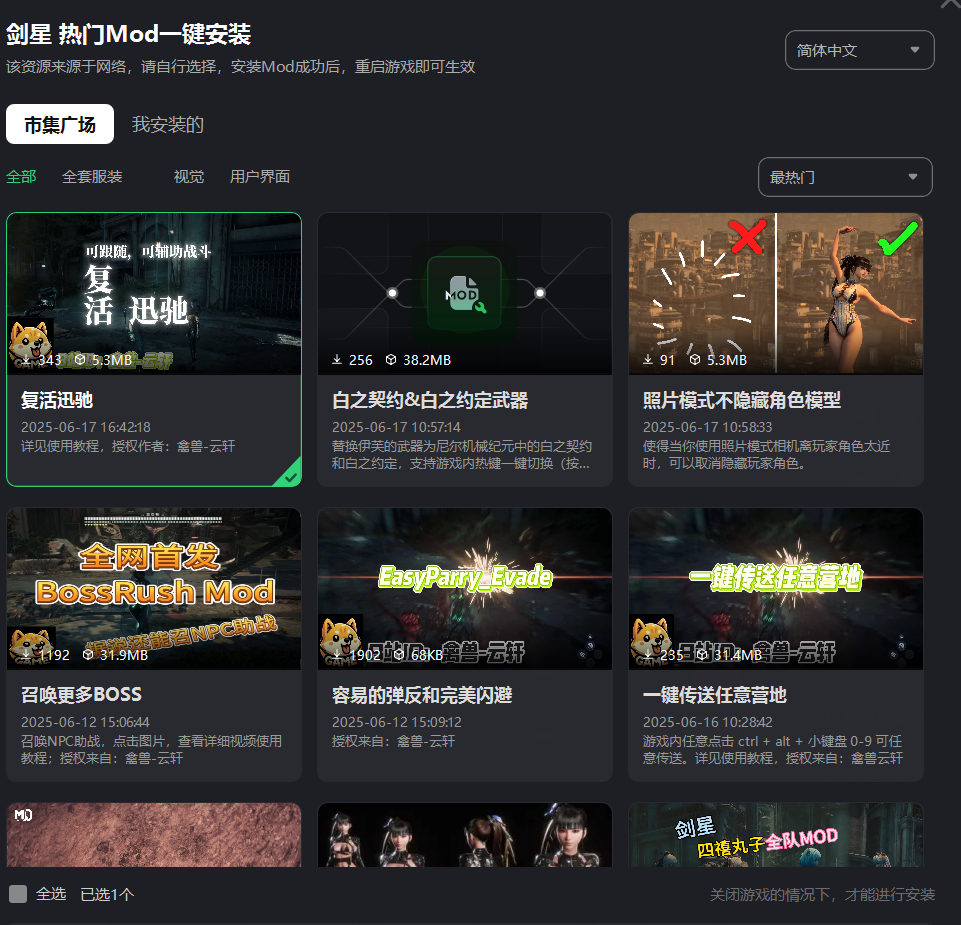Tick the 全选 select-all checkbox

coord(18,894)
